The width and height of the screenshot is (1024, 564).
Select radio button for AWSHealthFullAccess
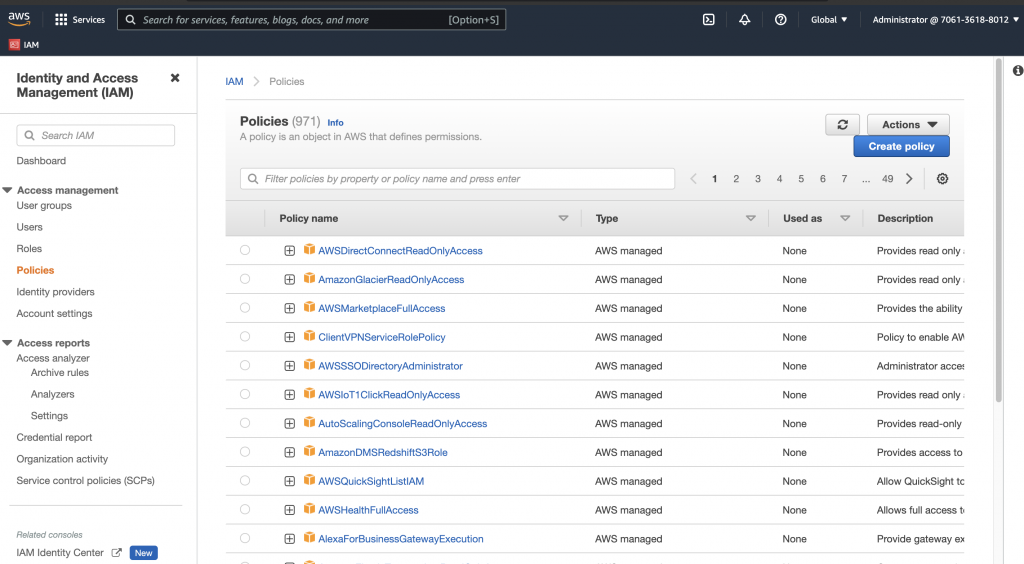click(x=245, y=510)
